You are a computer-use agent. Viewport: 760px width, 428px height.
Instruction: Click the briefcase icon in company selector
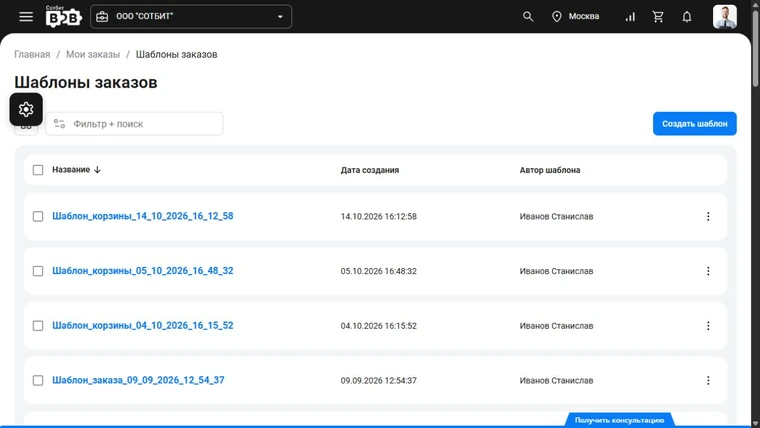point(102,16)
